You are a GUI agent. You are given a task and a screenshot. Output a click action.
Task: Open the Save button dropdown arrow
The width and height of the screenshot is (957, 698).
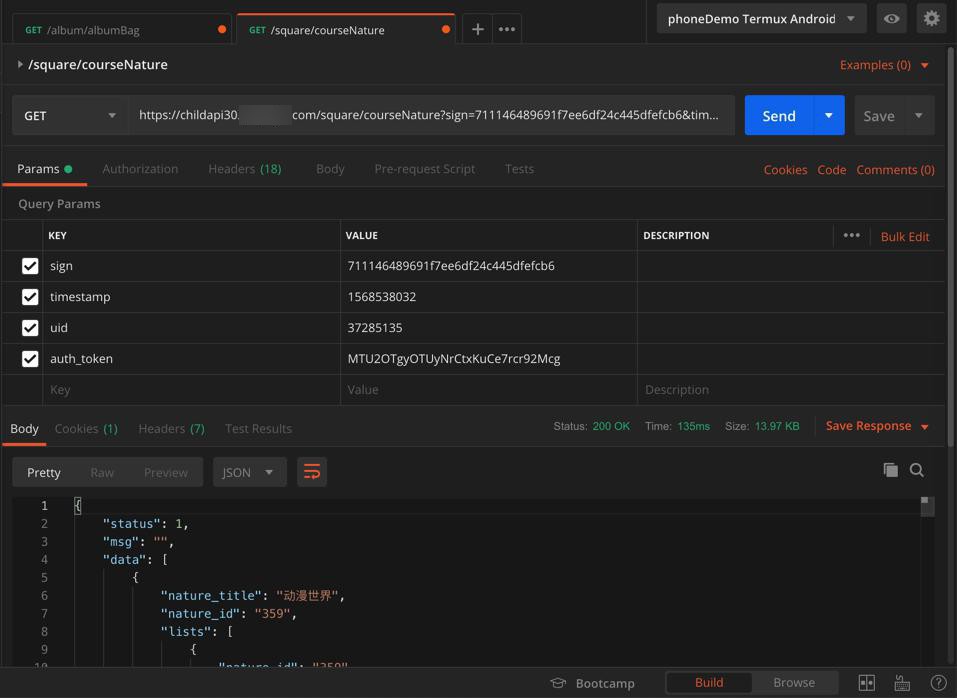pyautogui.click(x=919, y=115)
